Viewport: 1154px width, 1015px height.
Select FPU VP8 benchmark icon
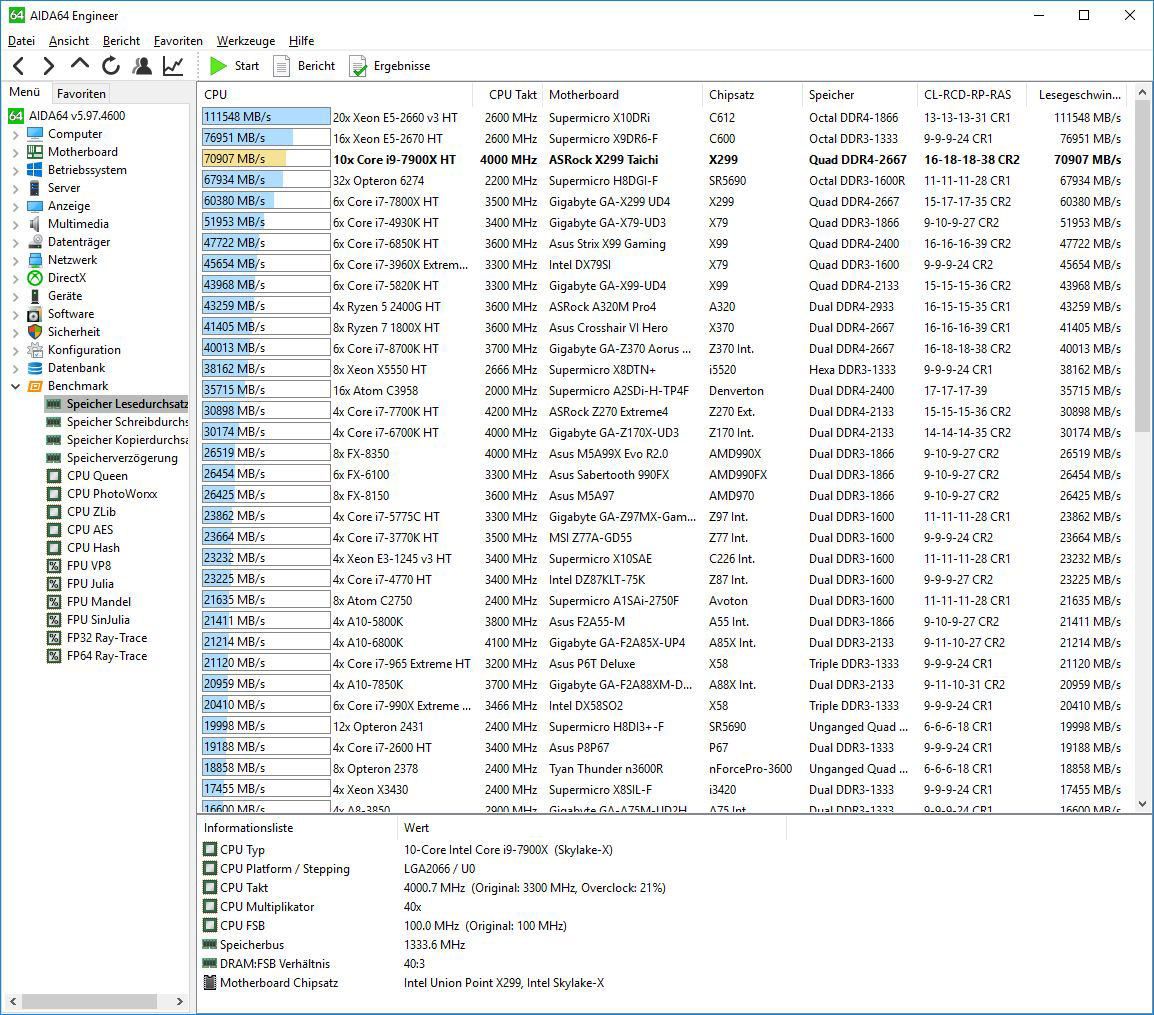54,566
